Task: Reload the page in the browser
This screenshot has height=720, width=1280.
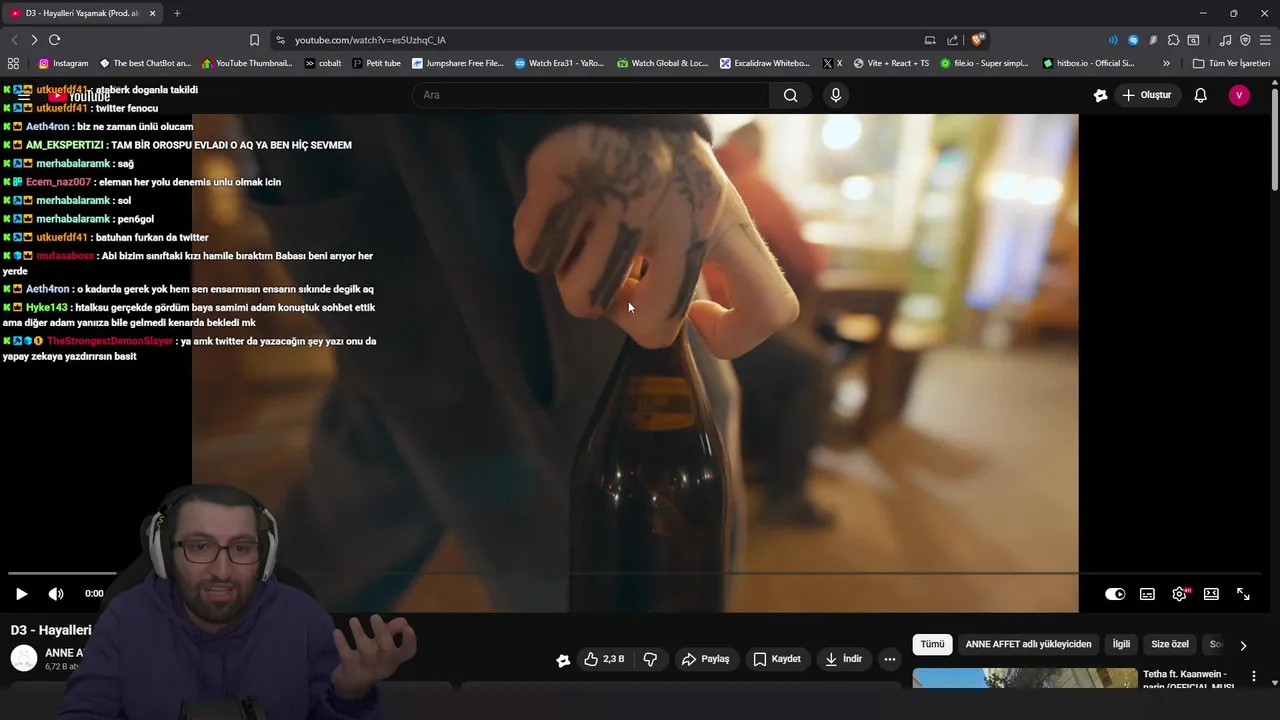Action: pyautogui.click(x=54, y=40)
